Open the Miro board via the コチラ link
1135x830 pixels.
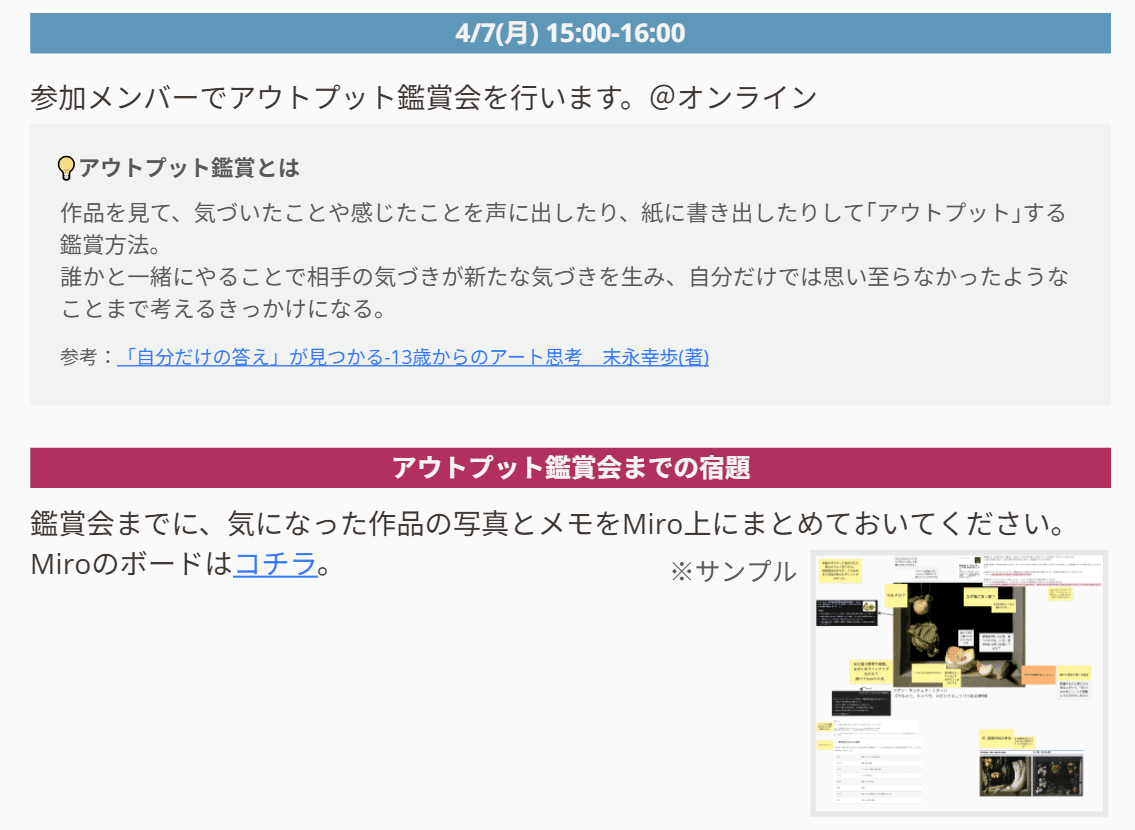(x=275, y=564)
